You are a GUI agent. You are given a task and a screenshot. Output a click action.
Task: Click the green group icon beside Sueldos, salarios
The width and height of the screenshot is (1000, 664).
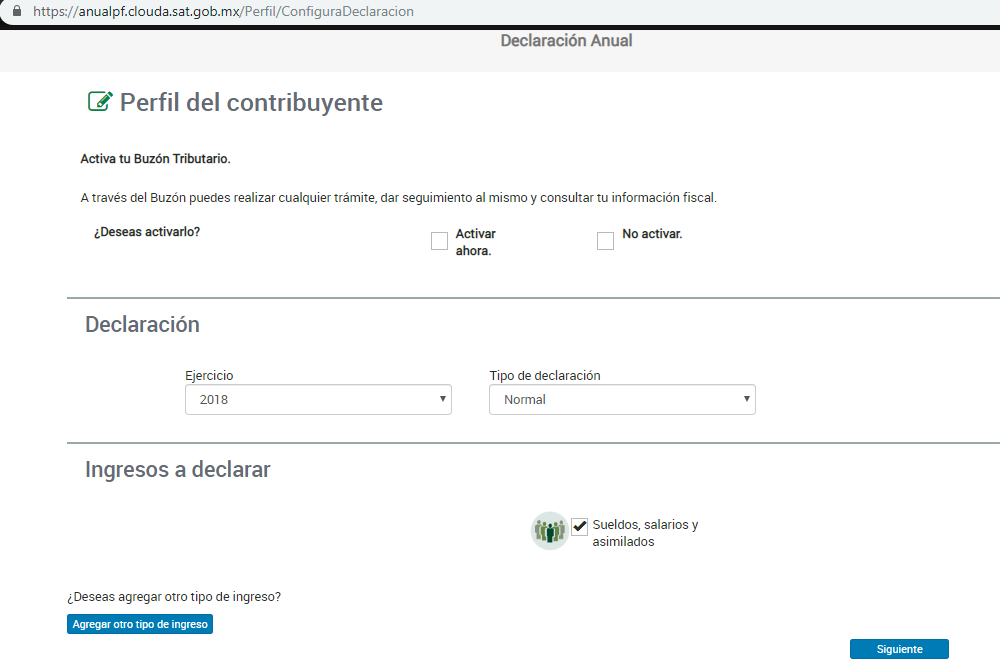[549, 530]
